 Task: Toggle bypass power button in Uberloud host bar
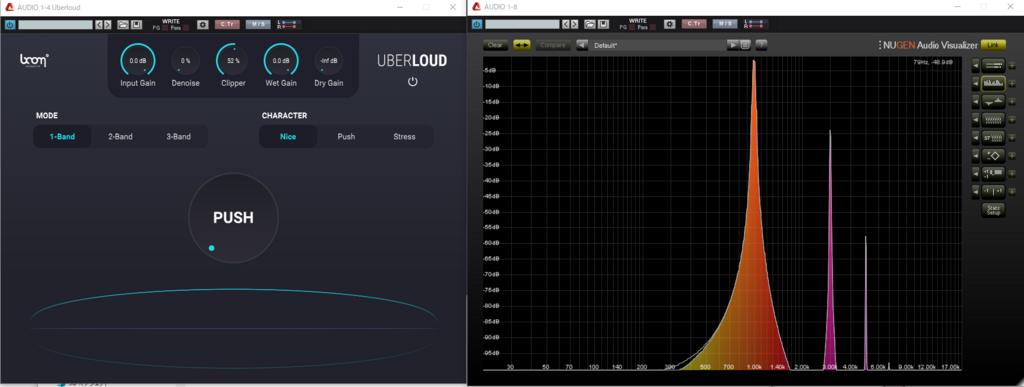(10, 24)
